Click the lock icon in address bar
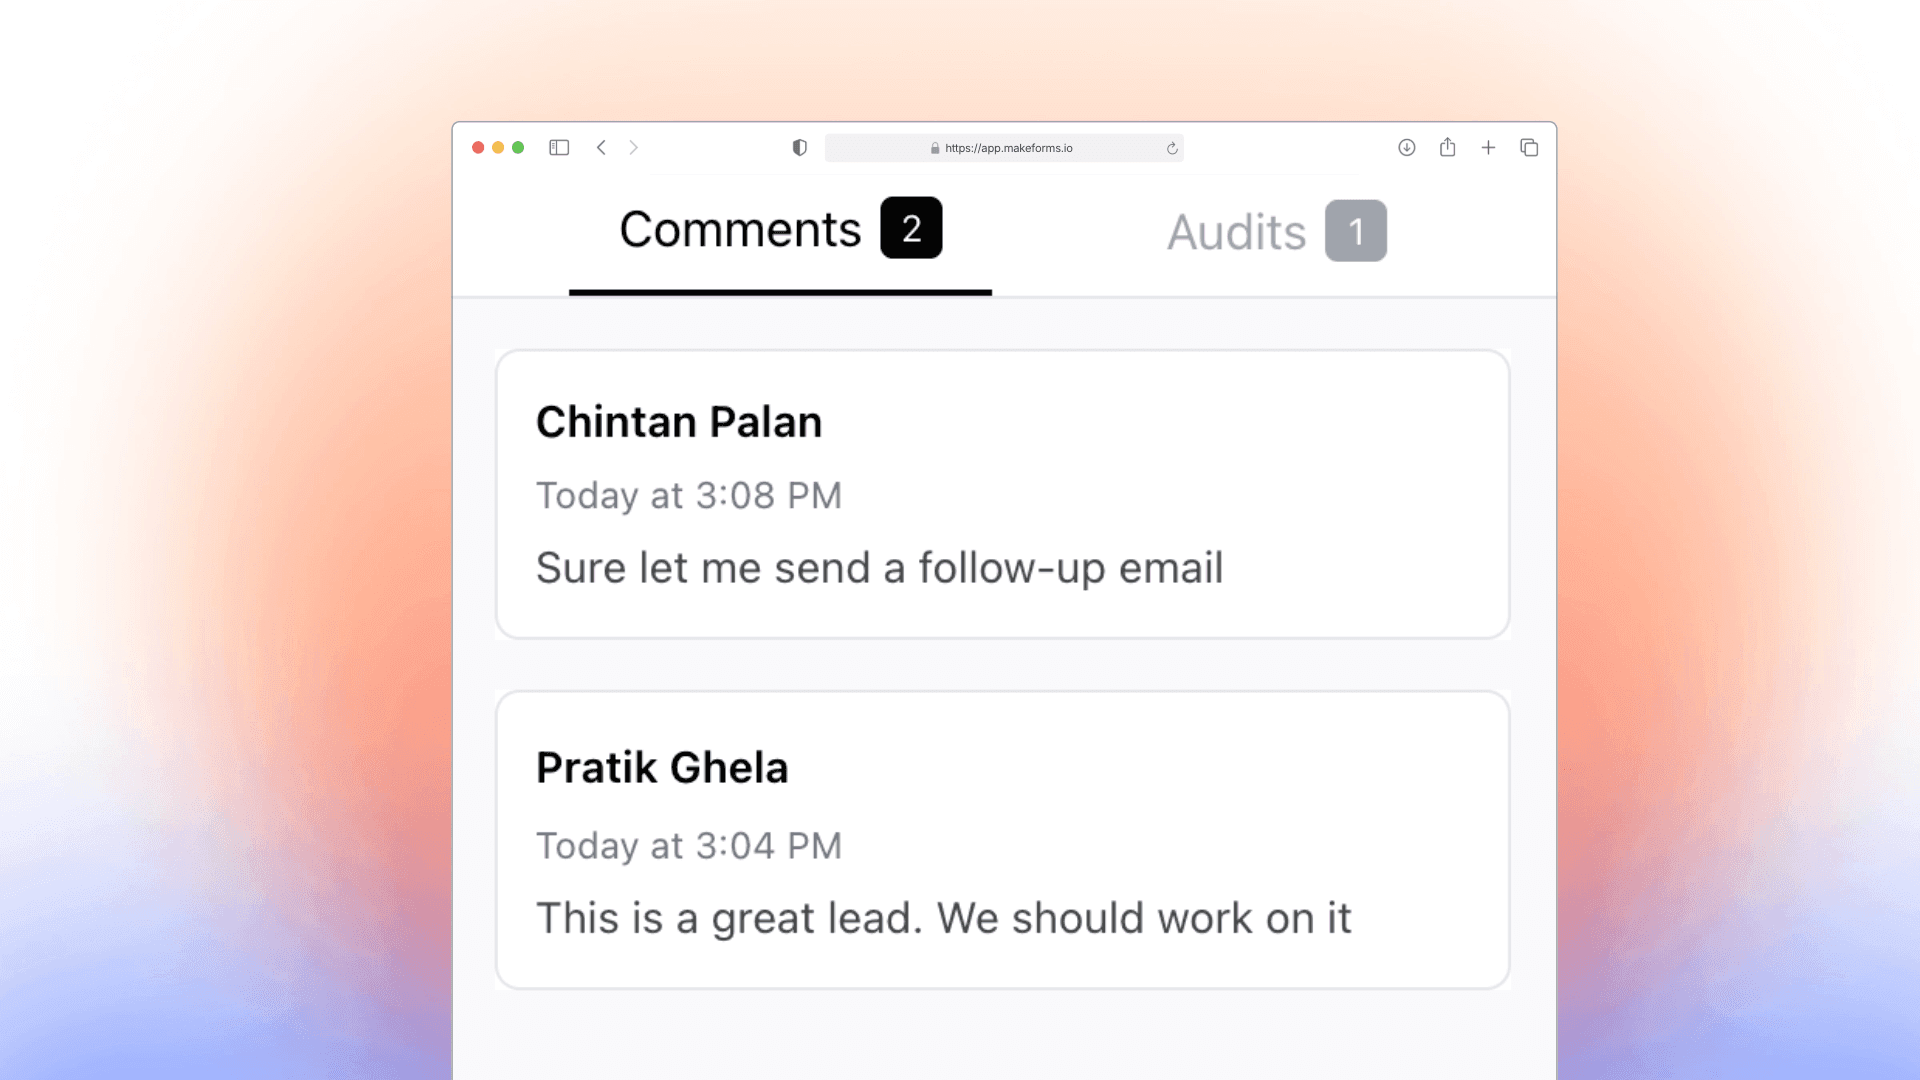This screenshot has width=1920, height=1080. coord(935,148)
